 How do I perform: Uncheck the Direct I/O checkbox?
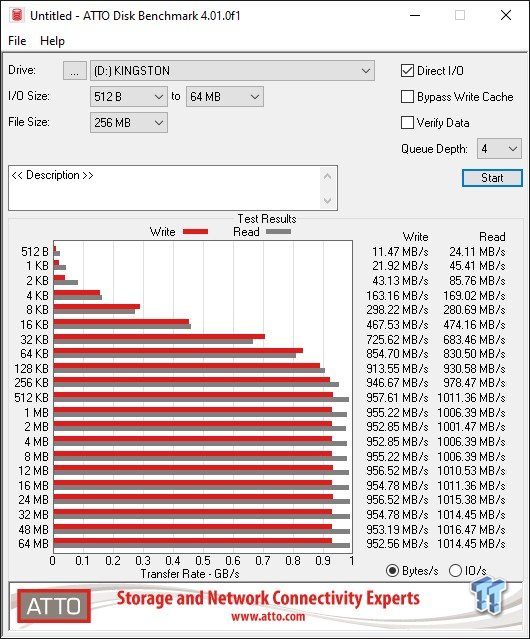407,71
